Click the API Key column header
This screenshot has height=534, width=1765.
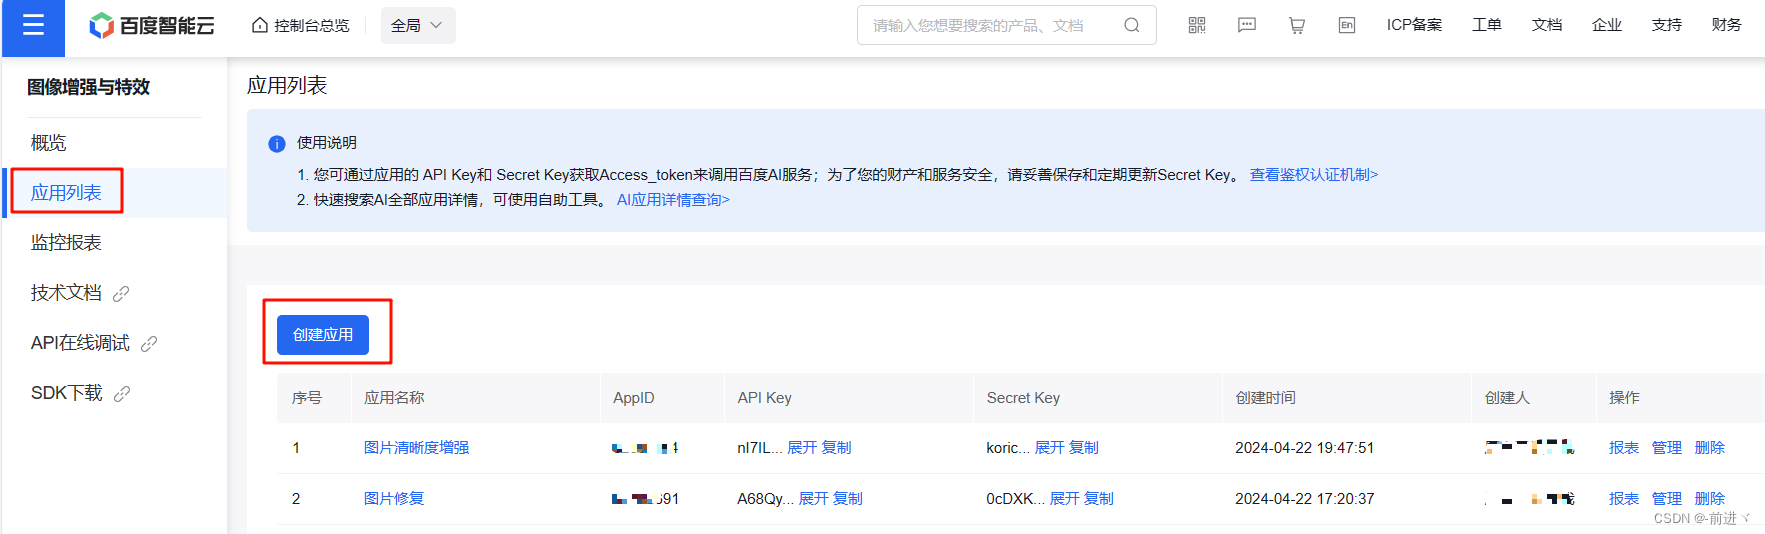point(764,398)
